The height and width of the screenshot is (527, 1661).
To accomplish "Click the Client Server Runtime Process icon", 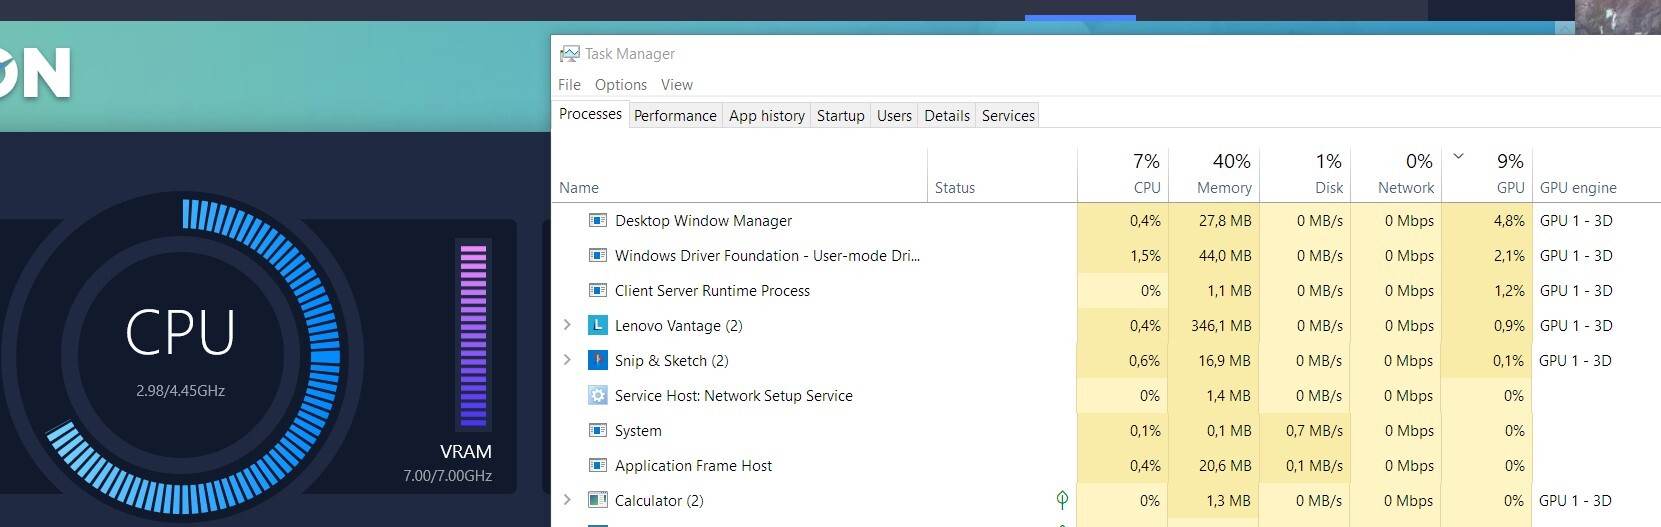I will tap(598, 290).
